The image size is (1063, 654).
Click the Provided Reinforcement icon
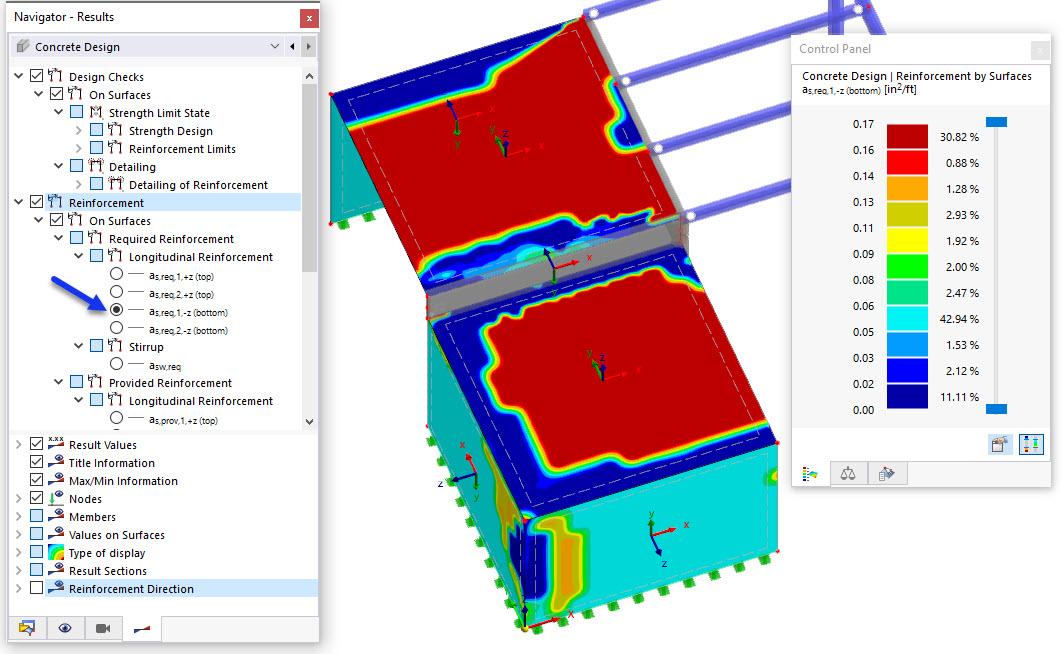coord(96,382)
